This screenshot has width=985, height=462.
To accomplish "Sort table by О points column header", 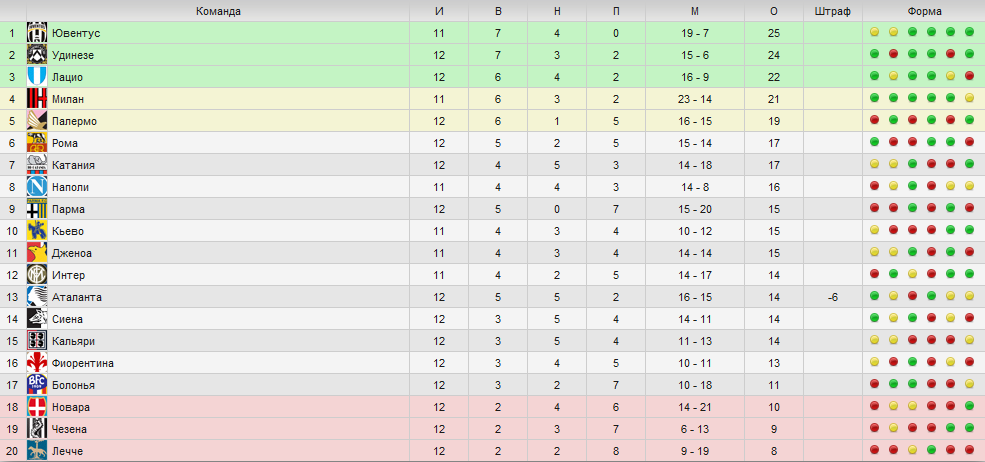I will [774, 11].
